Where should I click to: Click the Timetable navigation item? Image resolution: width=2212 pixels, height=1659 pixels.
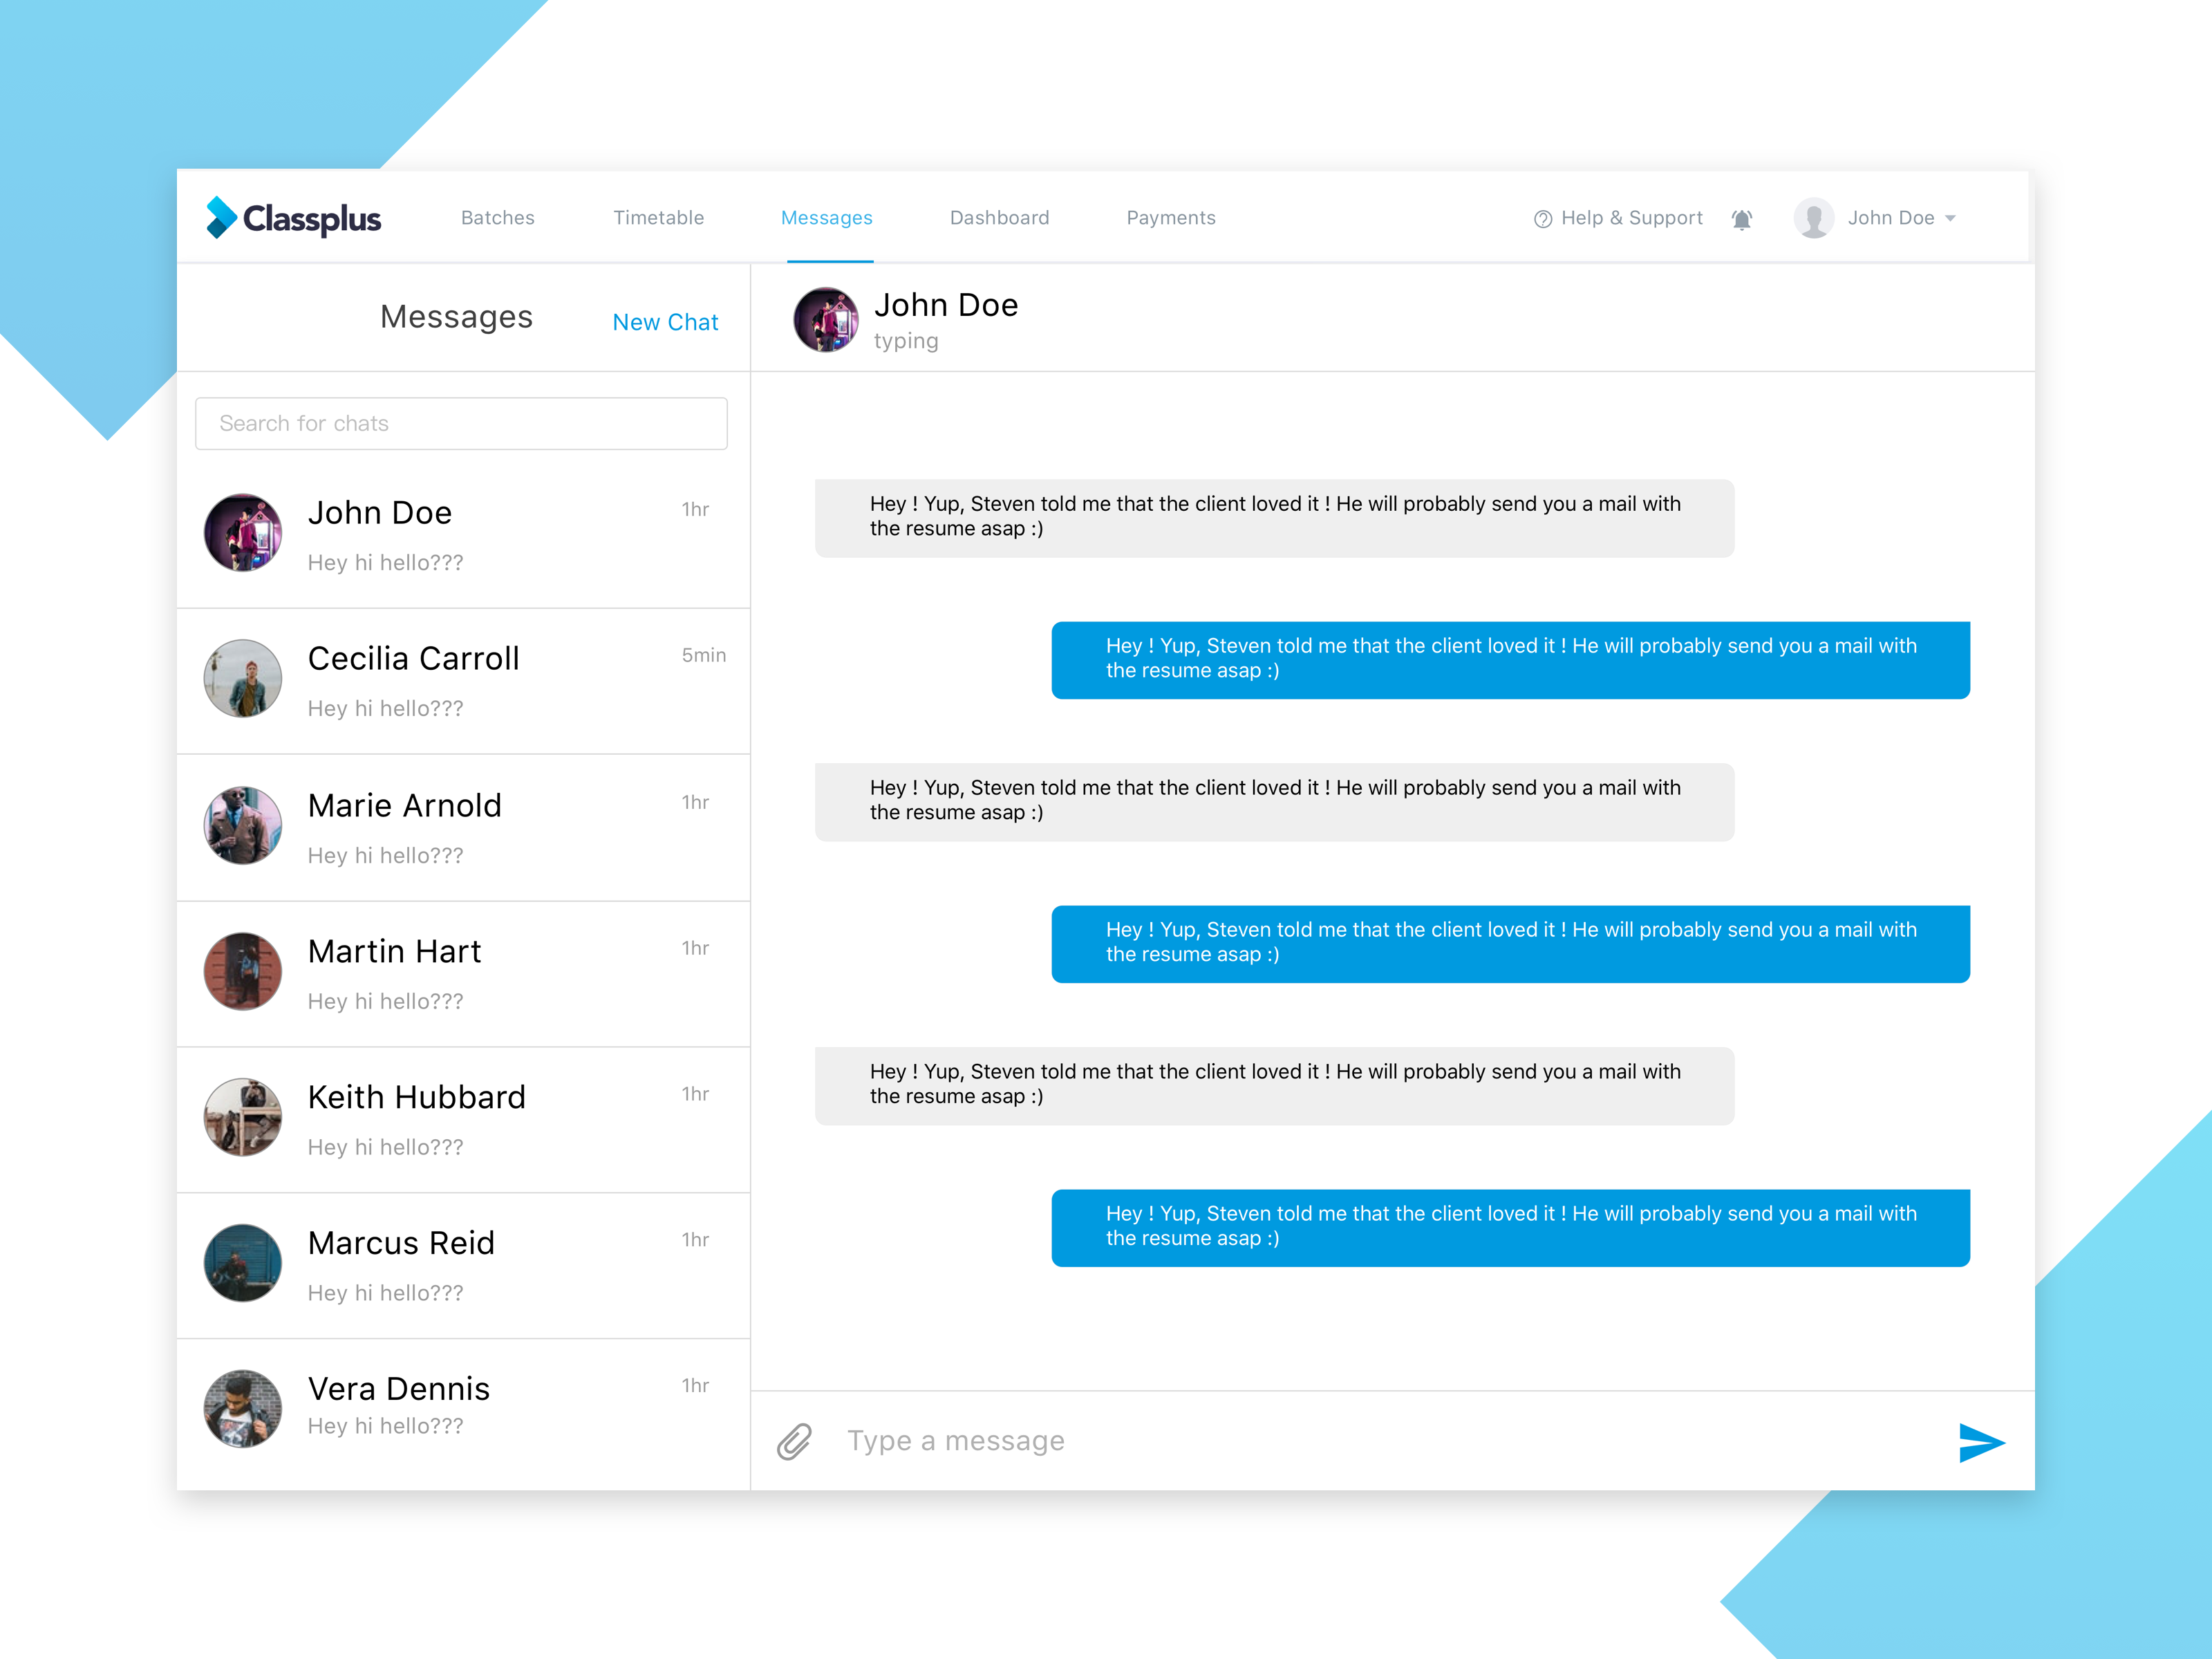tap(657, 218)
